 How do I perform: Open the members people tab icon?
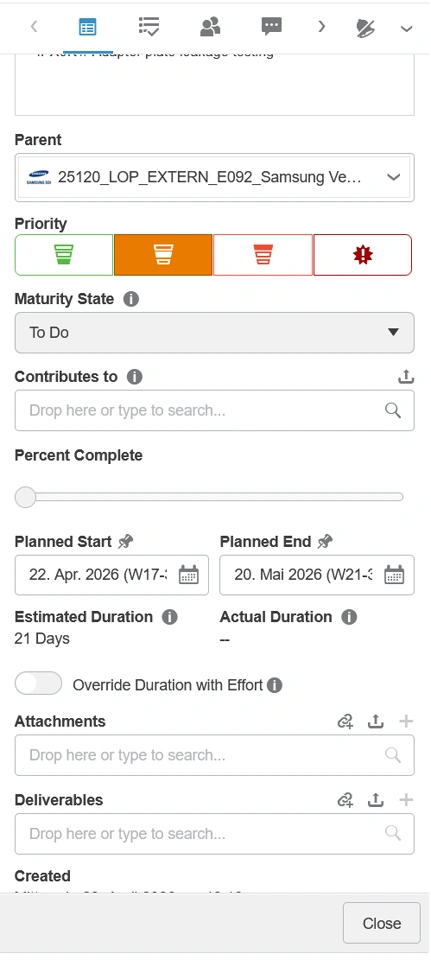click(x=210, y=26)
